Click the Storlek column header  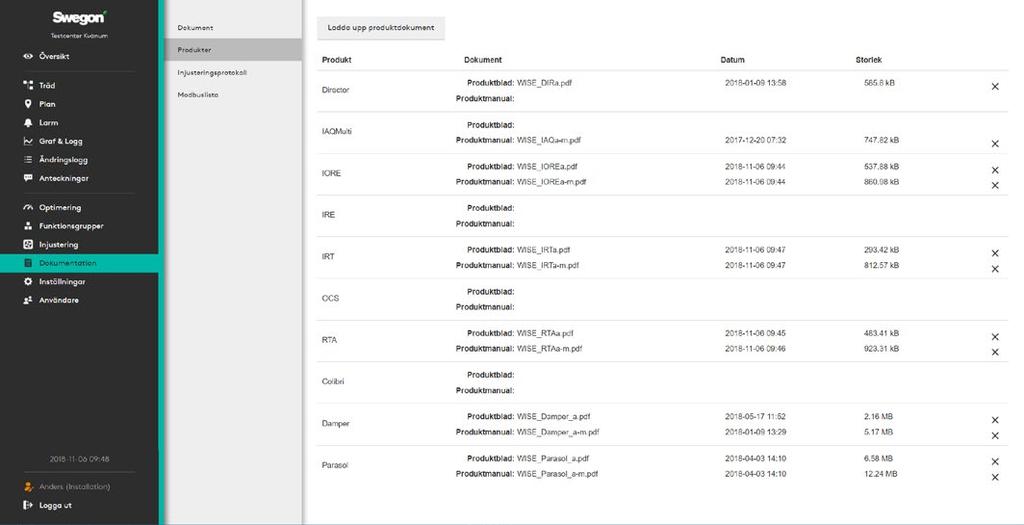pyautogui.click(x=869, y=59)
